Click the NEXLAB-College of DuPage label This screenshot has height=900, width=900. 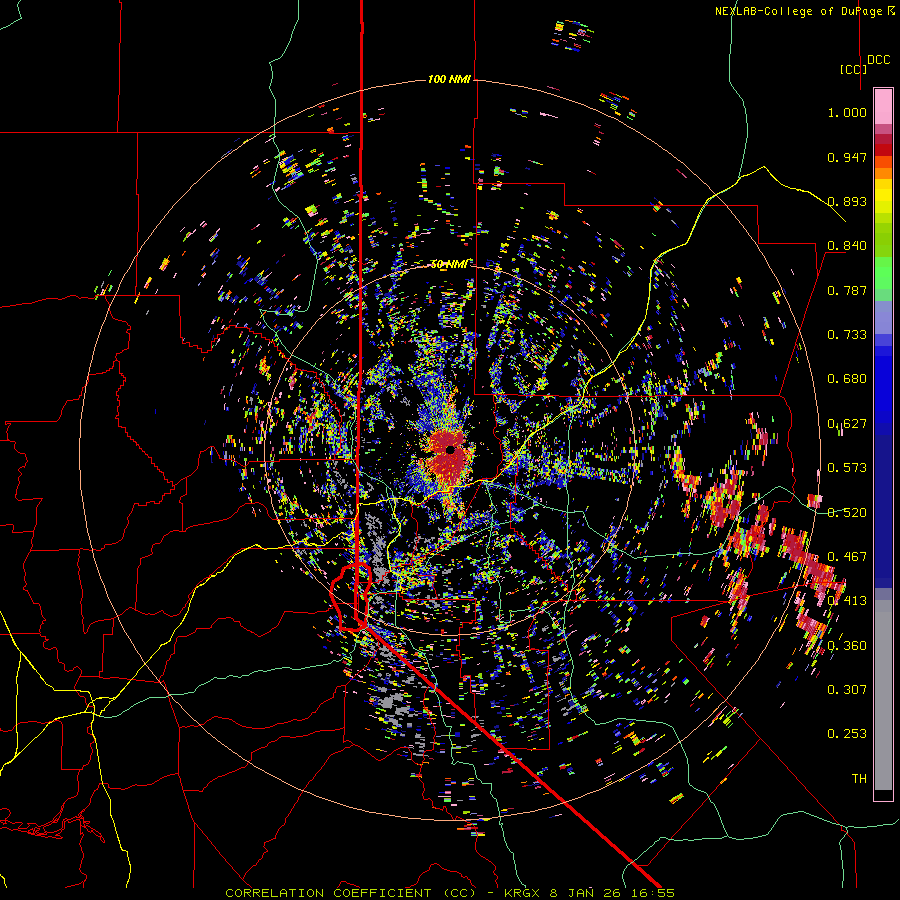(799, 11)
